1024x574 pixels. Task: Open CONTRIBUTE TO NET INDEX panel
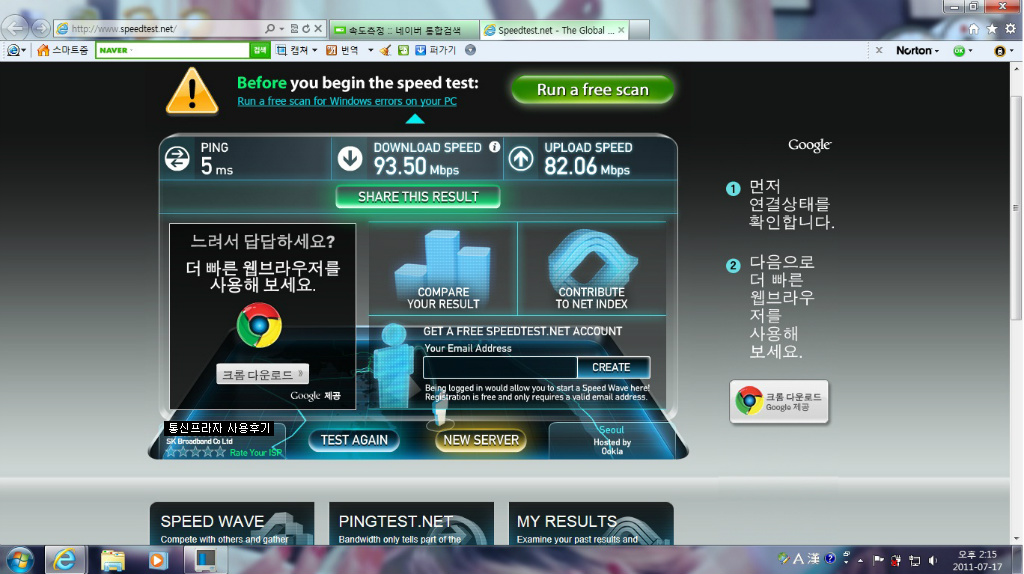tap(592, 269)
